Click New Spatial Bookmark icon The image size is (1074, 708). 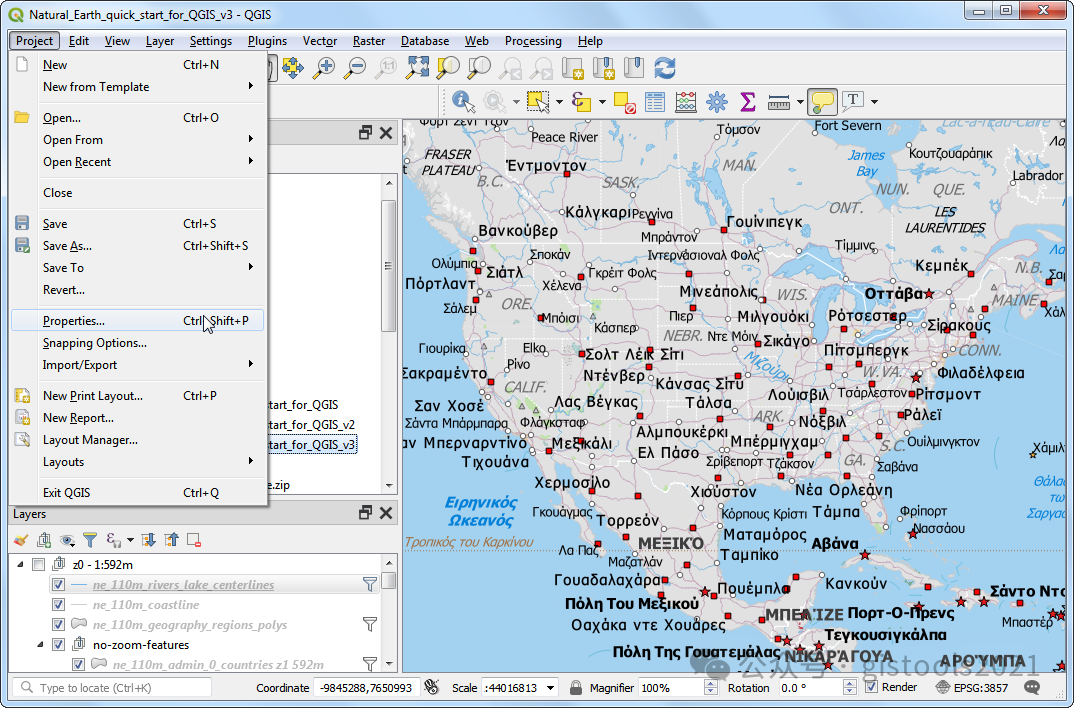[603, 68]
